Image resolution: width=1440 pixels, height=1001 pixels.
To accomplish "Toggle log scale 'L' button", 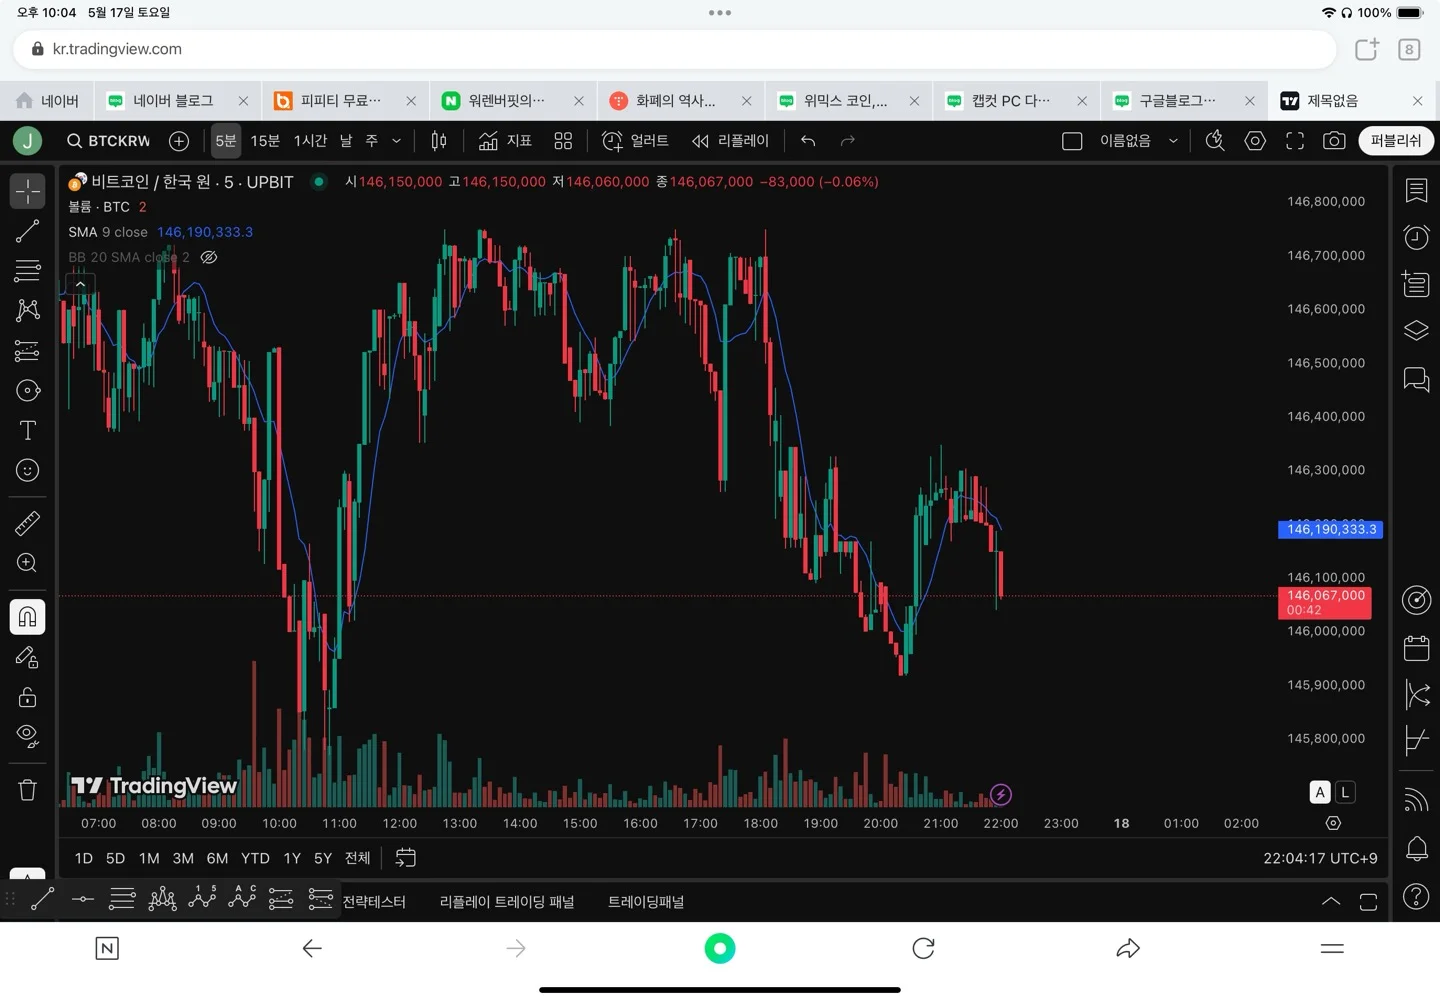I will (x=1346, y=792).
